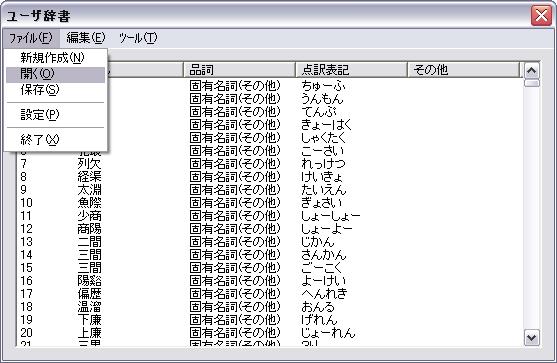Click braille reading けいきょ

(x=322, y=177)
